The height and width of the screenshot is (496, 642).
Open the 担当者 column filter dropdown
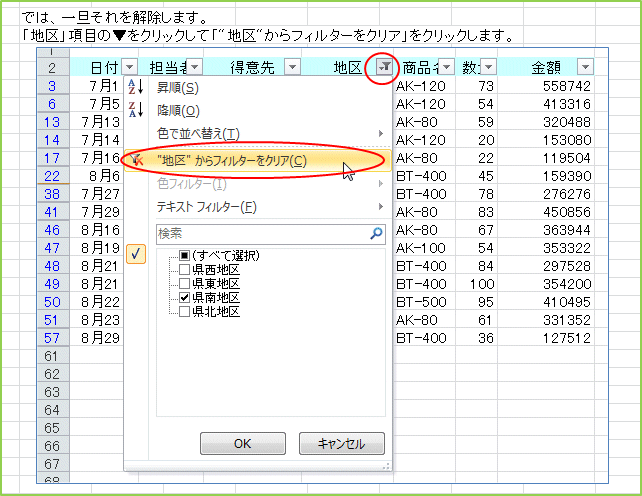click(195, 67)
